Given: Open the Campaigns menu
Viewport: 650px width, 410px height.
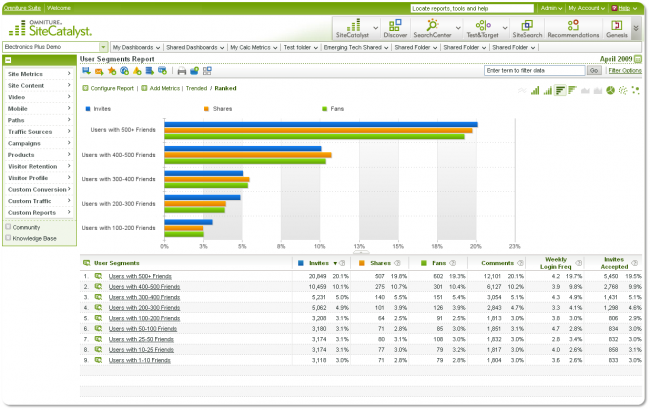Looking at the screenshot, I should [39, 143].
